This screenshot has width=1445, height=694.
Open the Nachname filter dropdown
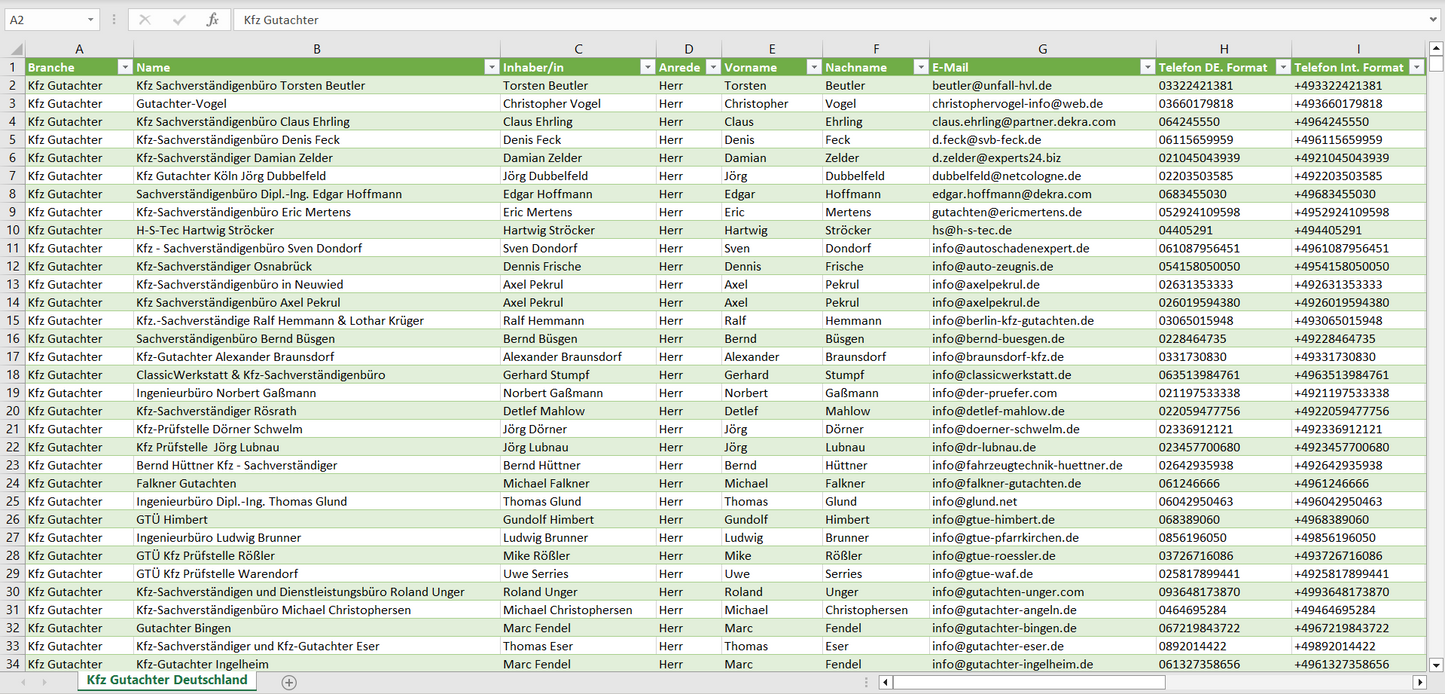919,67
